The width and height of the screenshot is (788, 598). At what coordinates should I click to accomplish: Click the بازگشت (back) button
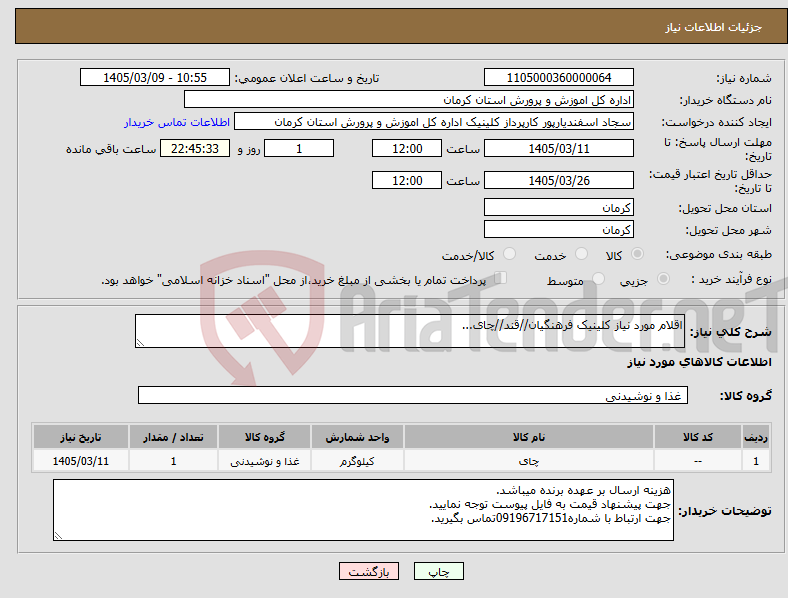[369, 571]
